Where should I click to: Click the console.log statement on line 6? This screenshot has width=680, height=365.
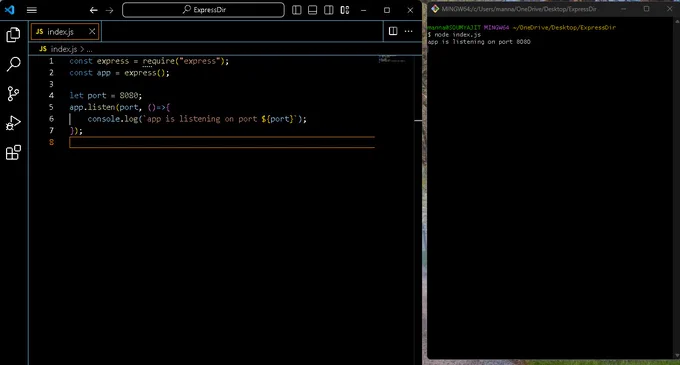[197, 119]
